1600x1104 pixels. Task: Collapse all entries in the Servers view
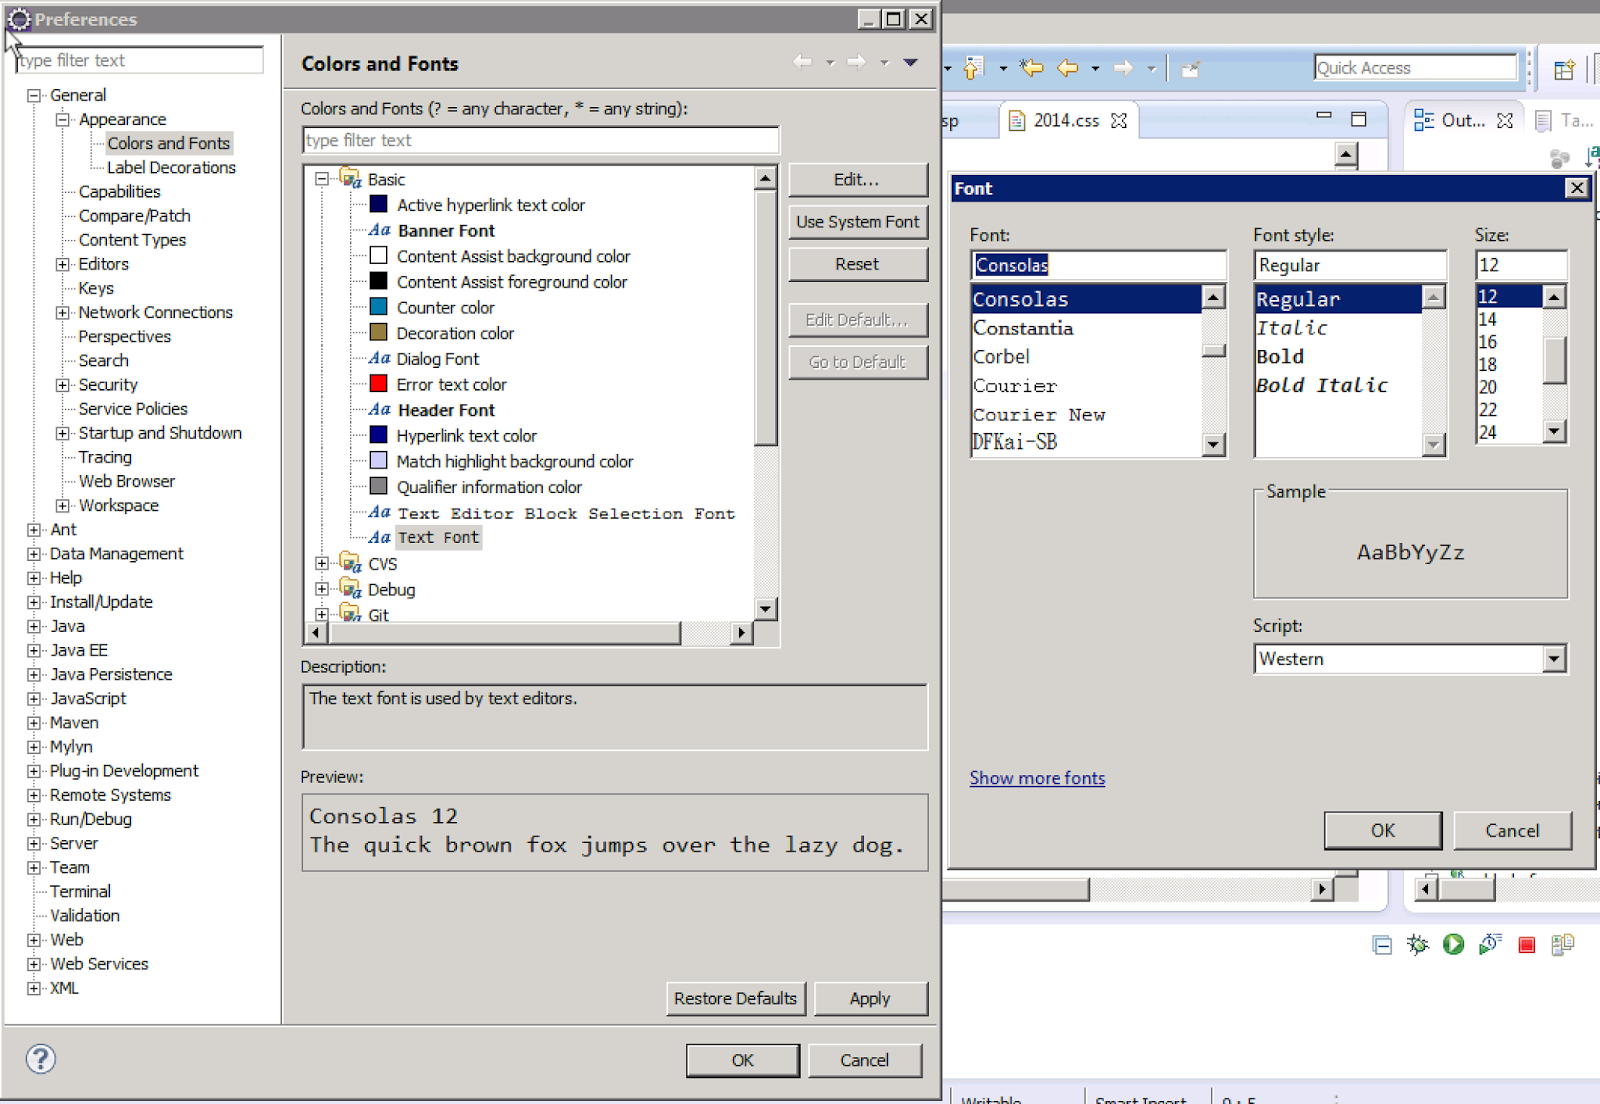pyautogui.click(x=1381, y=944)
